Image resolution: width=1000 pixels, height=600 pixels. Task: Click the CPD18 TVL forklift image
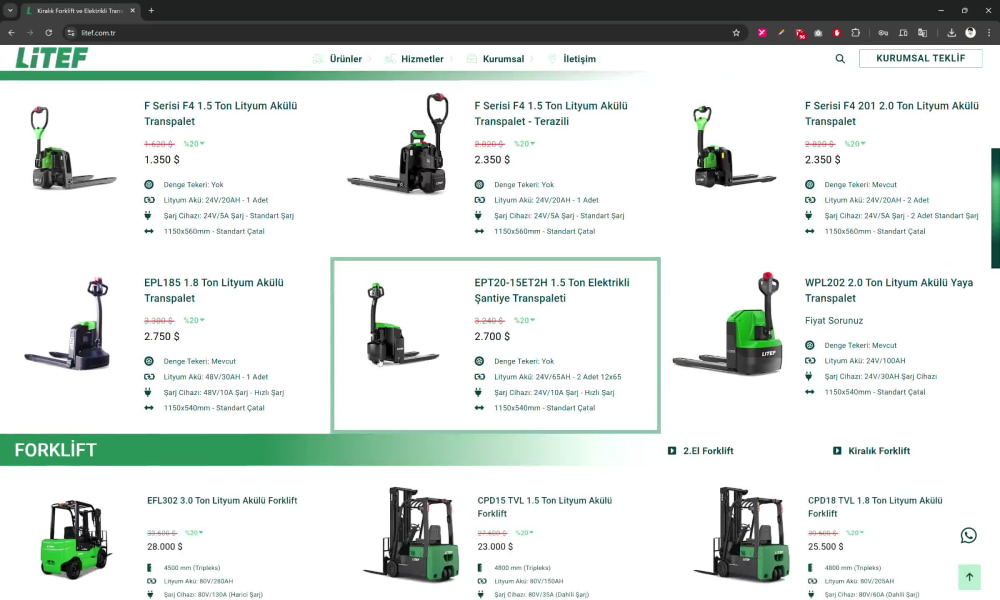(x=743, y=534)
